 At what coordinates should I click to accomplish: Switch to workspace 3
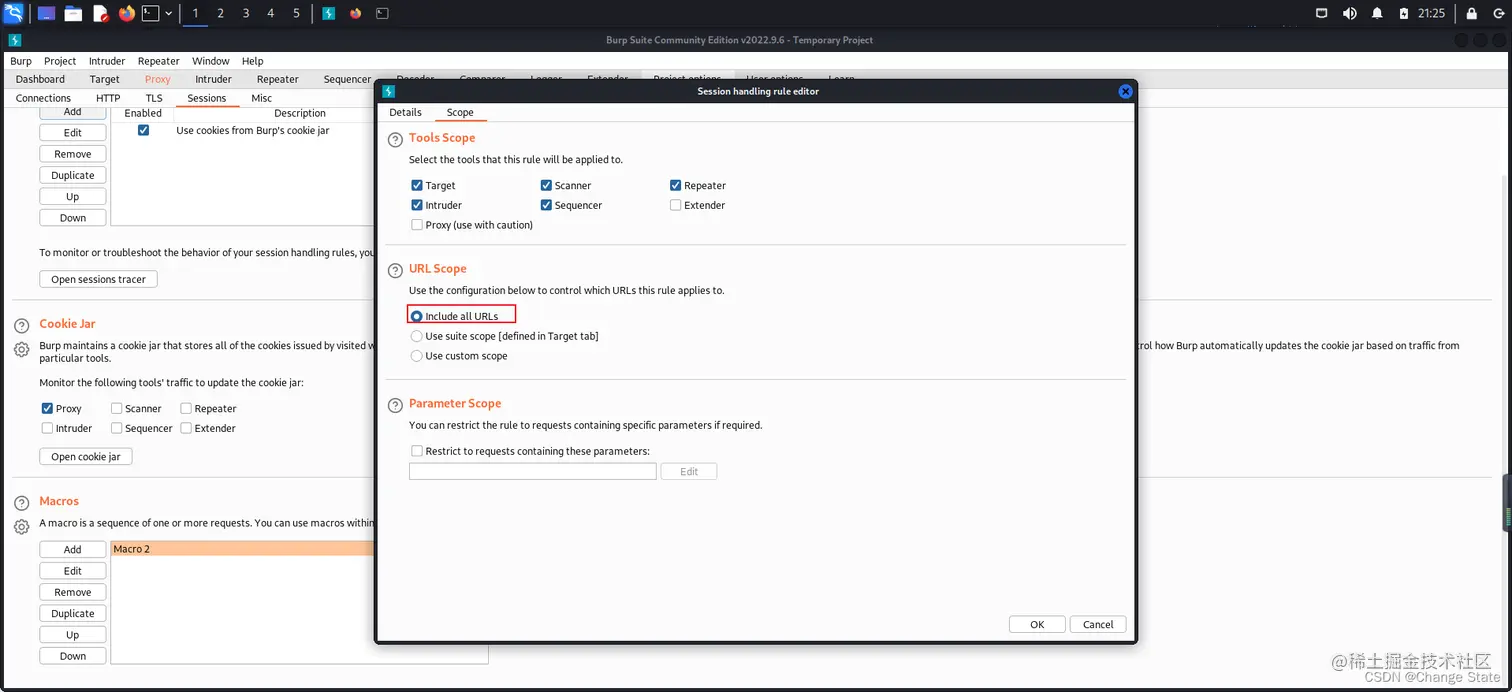[245, 13]
